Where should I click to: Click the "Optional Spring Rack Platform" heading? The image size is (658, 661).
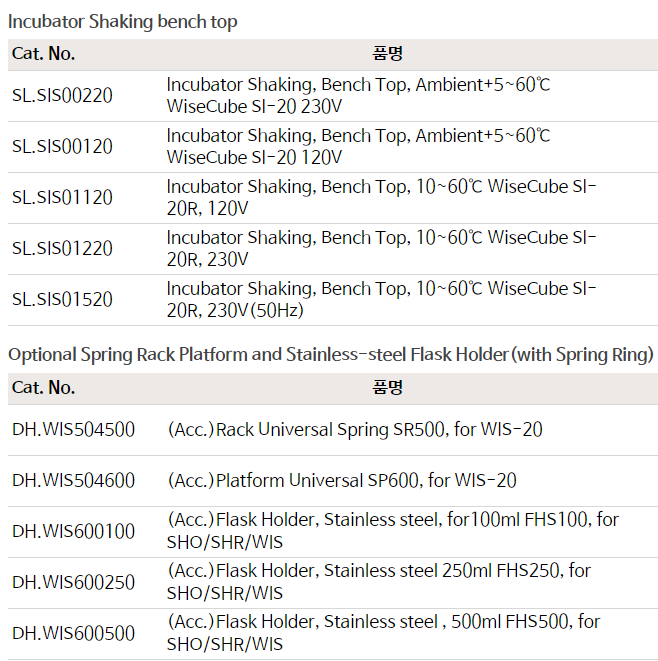tap(330, 354)
